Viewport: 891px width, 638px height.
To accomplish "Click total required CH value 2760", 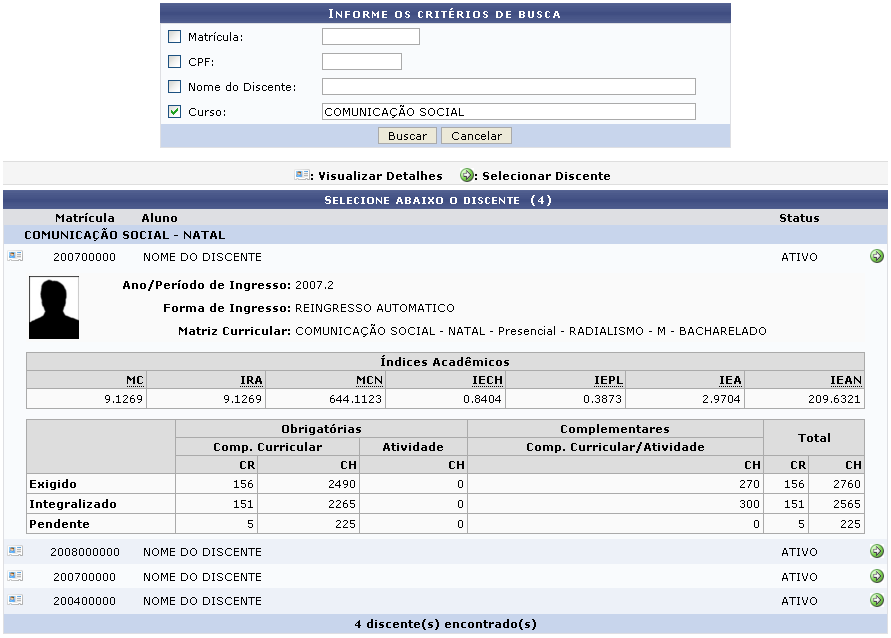I will (x=847, y=484).
